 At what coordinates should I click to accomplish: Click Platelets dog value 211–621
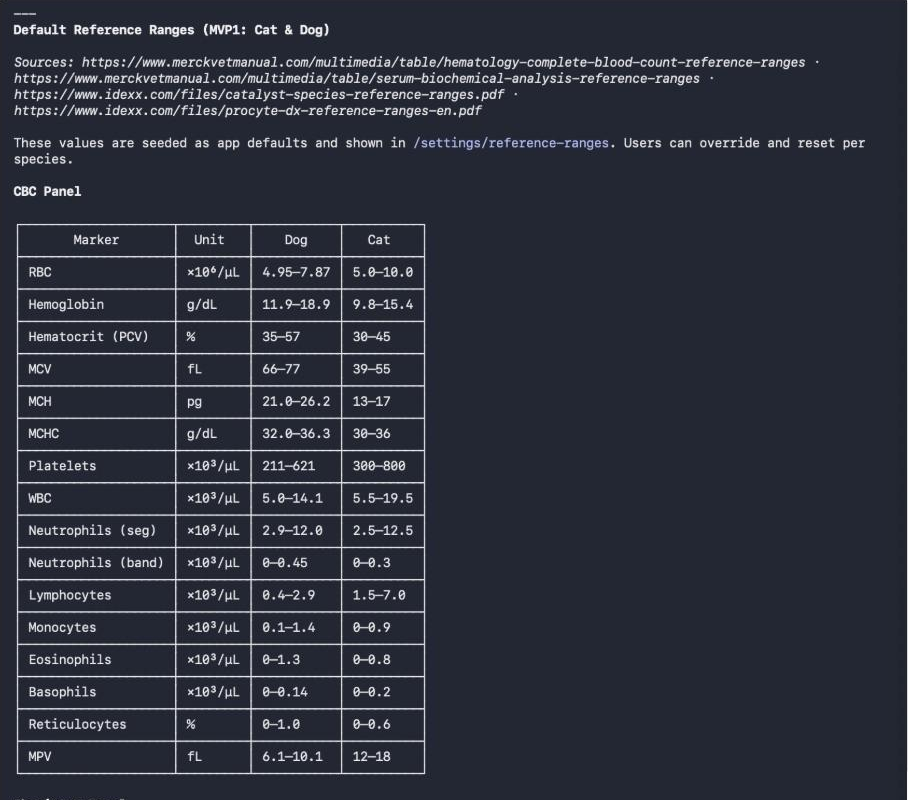coord(288,466)
